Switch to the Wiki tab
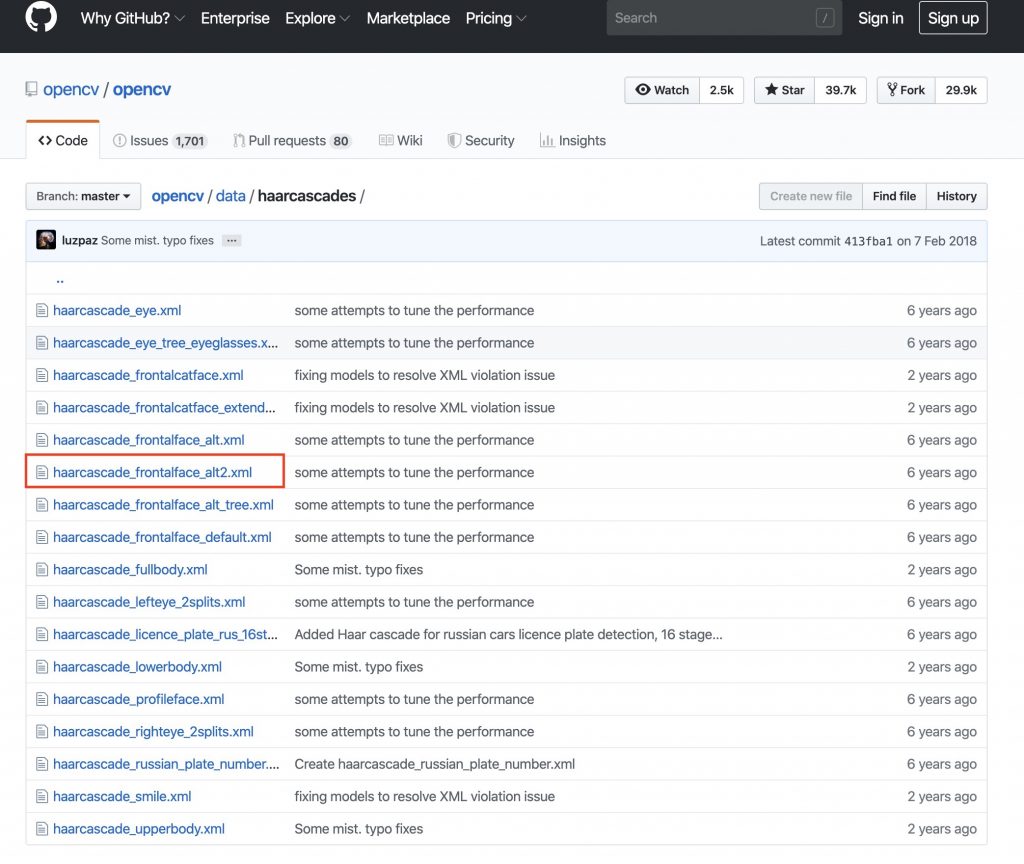 click(x=400, y=140)
